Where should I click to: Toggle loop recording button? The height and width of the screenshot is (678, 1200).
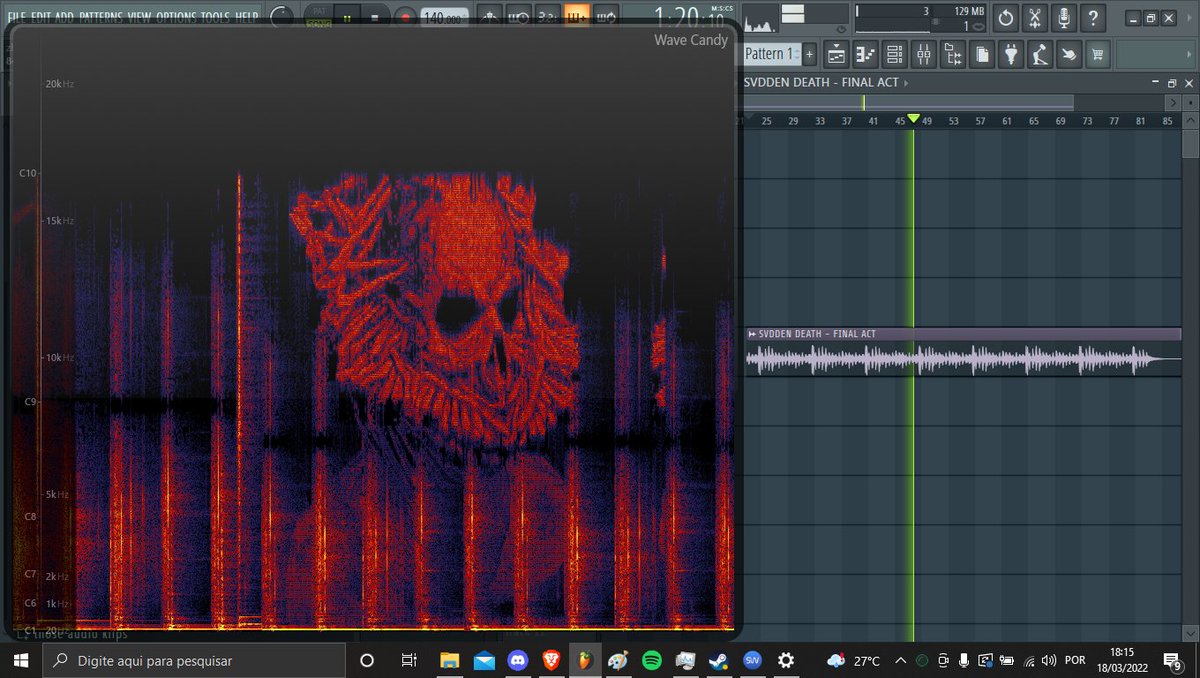(x=605, y=17)
